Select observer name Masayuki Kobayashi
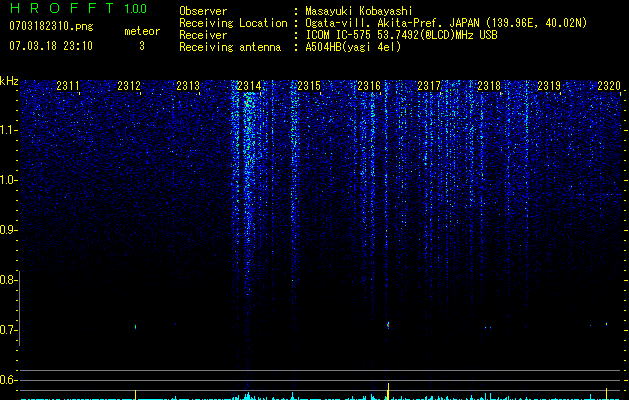This screenshot has width=629, height=400. click(x=359, y=11)
